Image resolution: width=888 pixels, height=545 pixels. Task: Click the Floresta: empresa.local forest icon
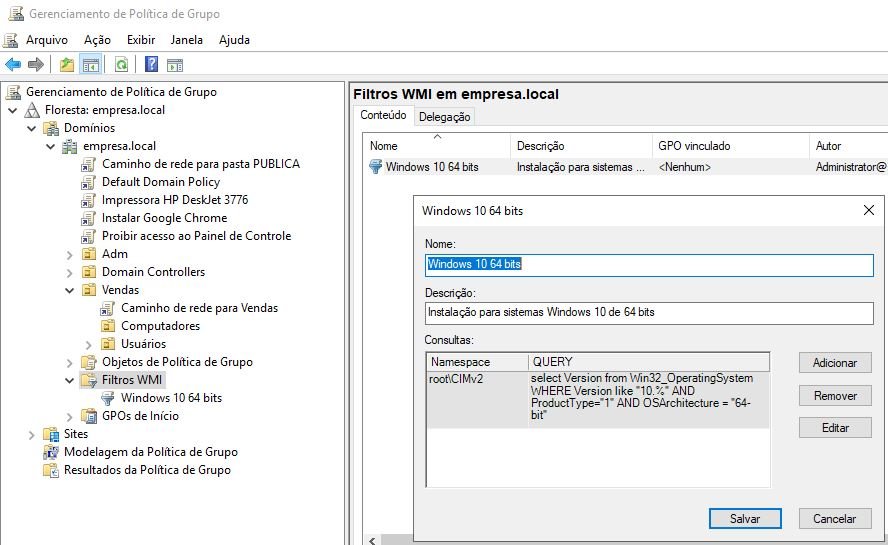(32, 110)
